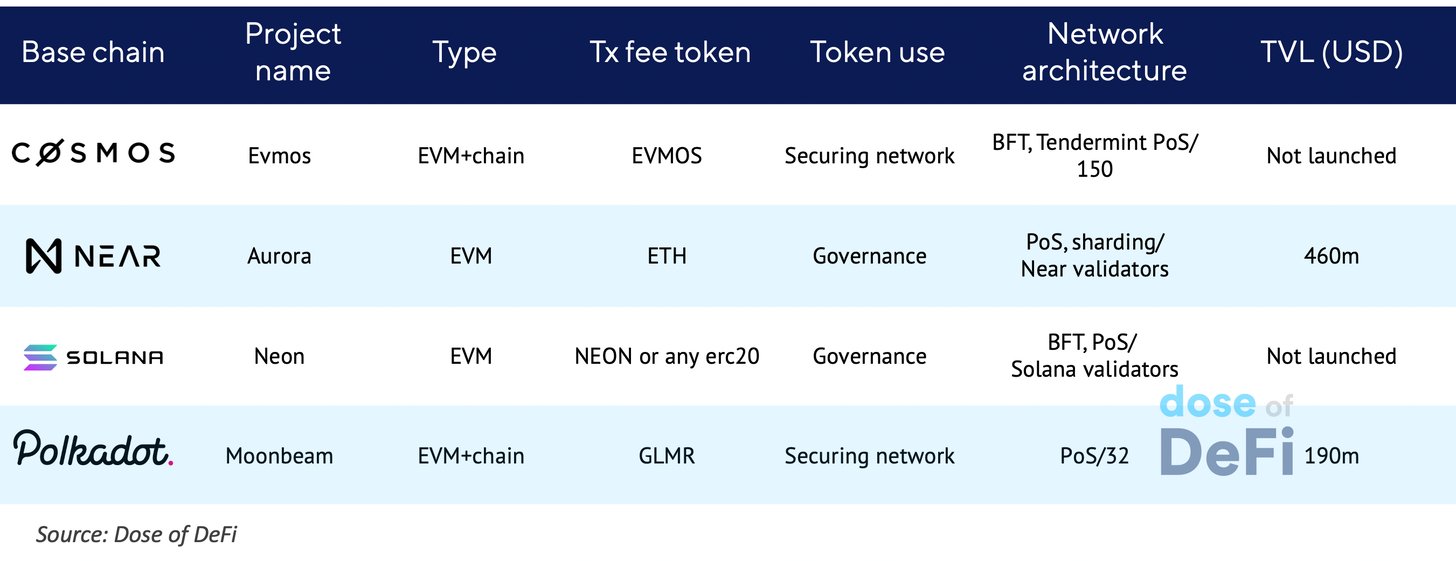Click the Token use column header

coord(877,52)
